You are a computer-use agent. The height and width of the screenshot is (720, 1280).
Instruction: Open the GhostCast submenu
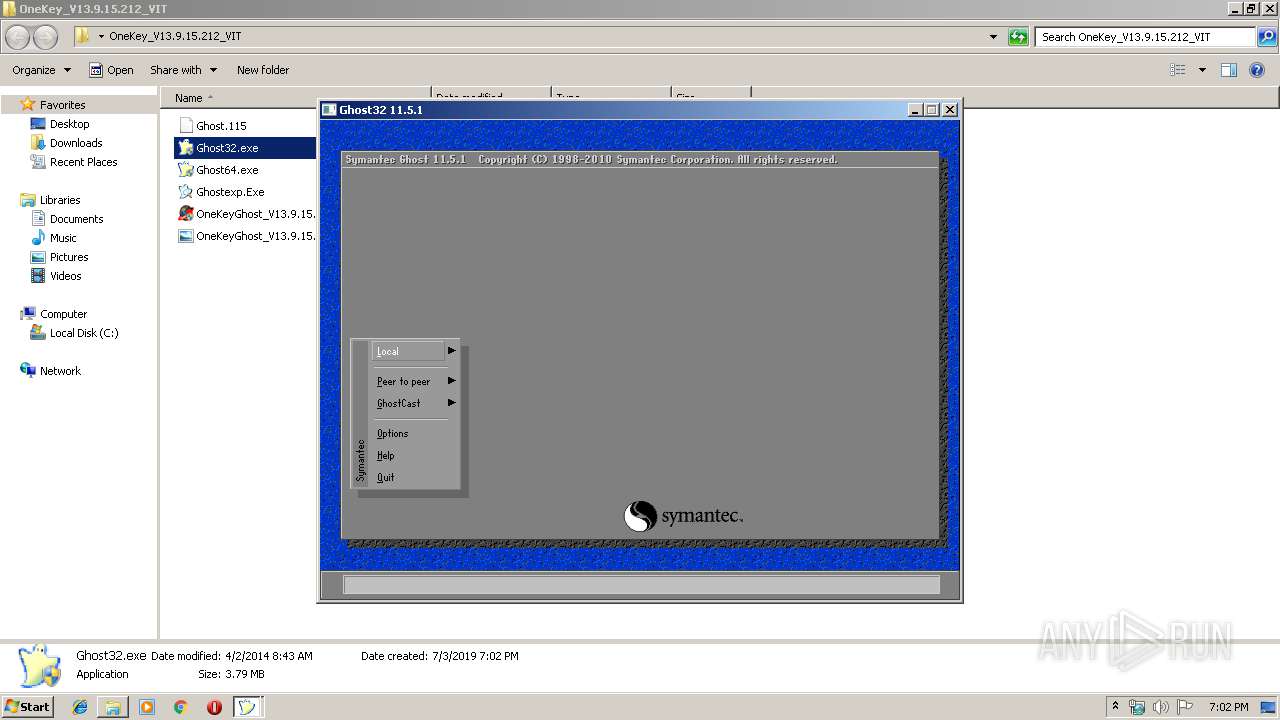398,403
